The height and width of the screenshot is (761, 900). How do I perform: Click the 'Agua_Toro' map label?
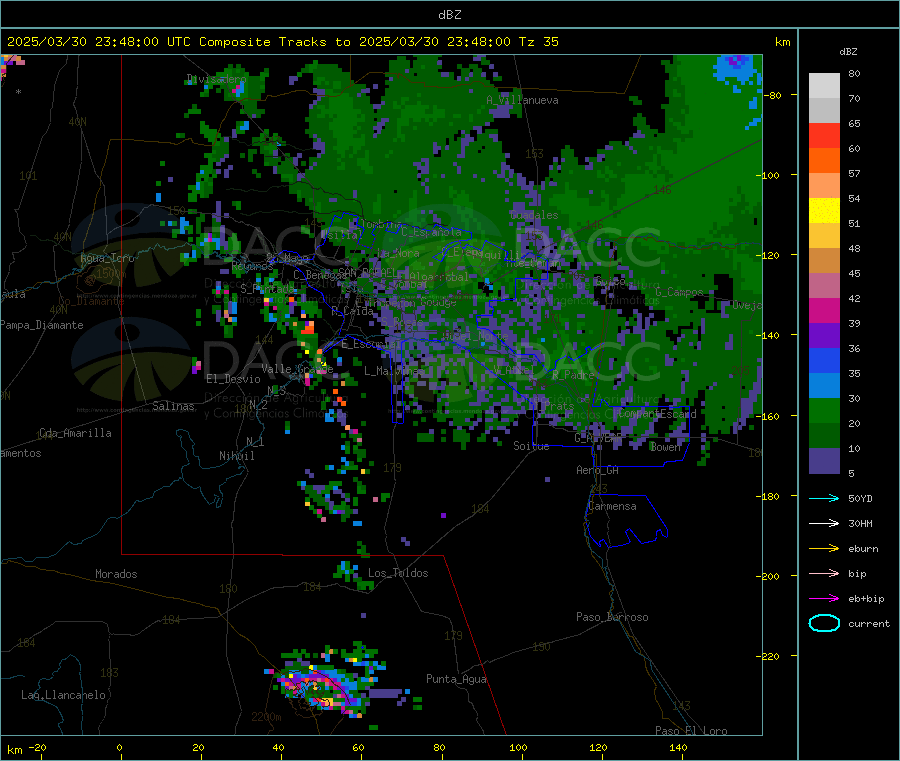pyautogui.click(x=107, y=258)
